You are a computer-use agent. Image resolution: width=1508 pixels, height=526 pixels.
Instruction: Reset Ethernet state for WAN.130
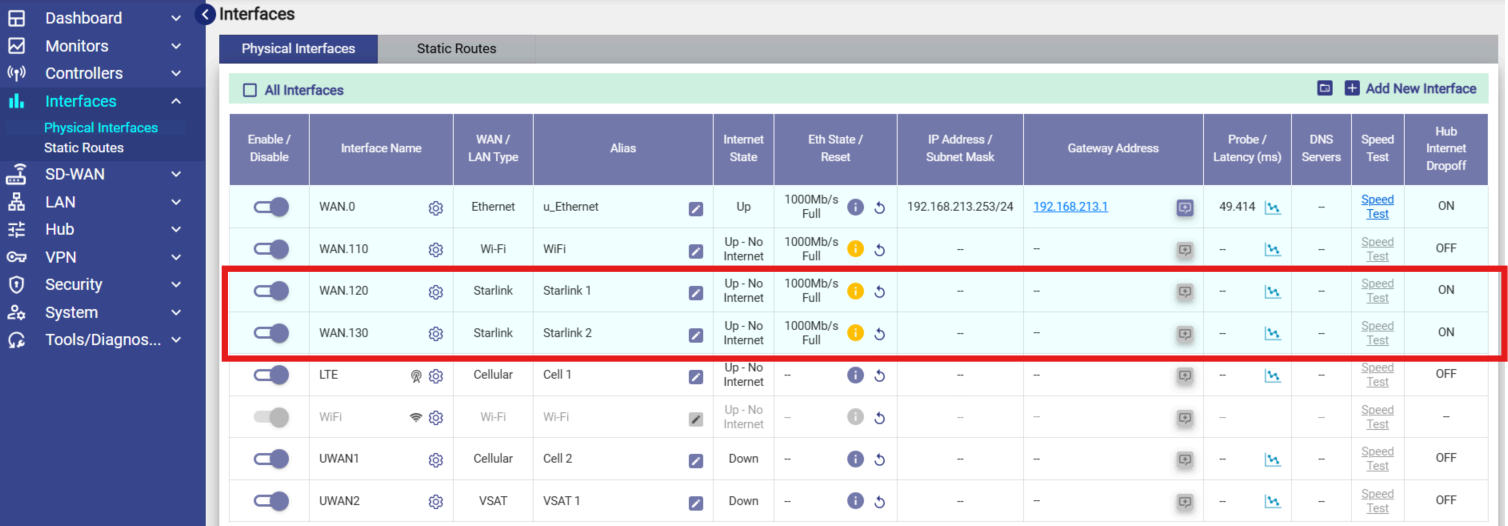click(880, 334)
